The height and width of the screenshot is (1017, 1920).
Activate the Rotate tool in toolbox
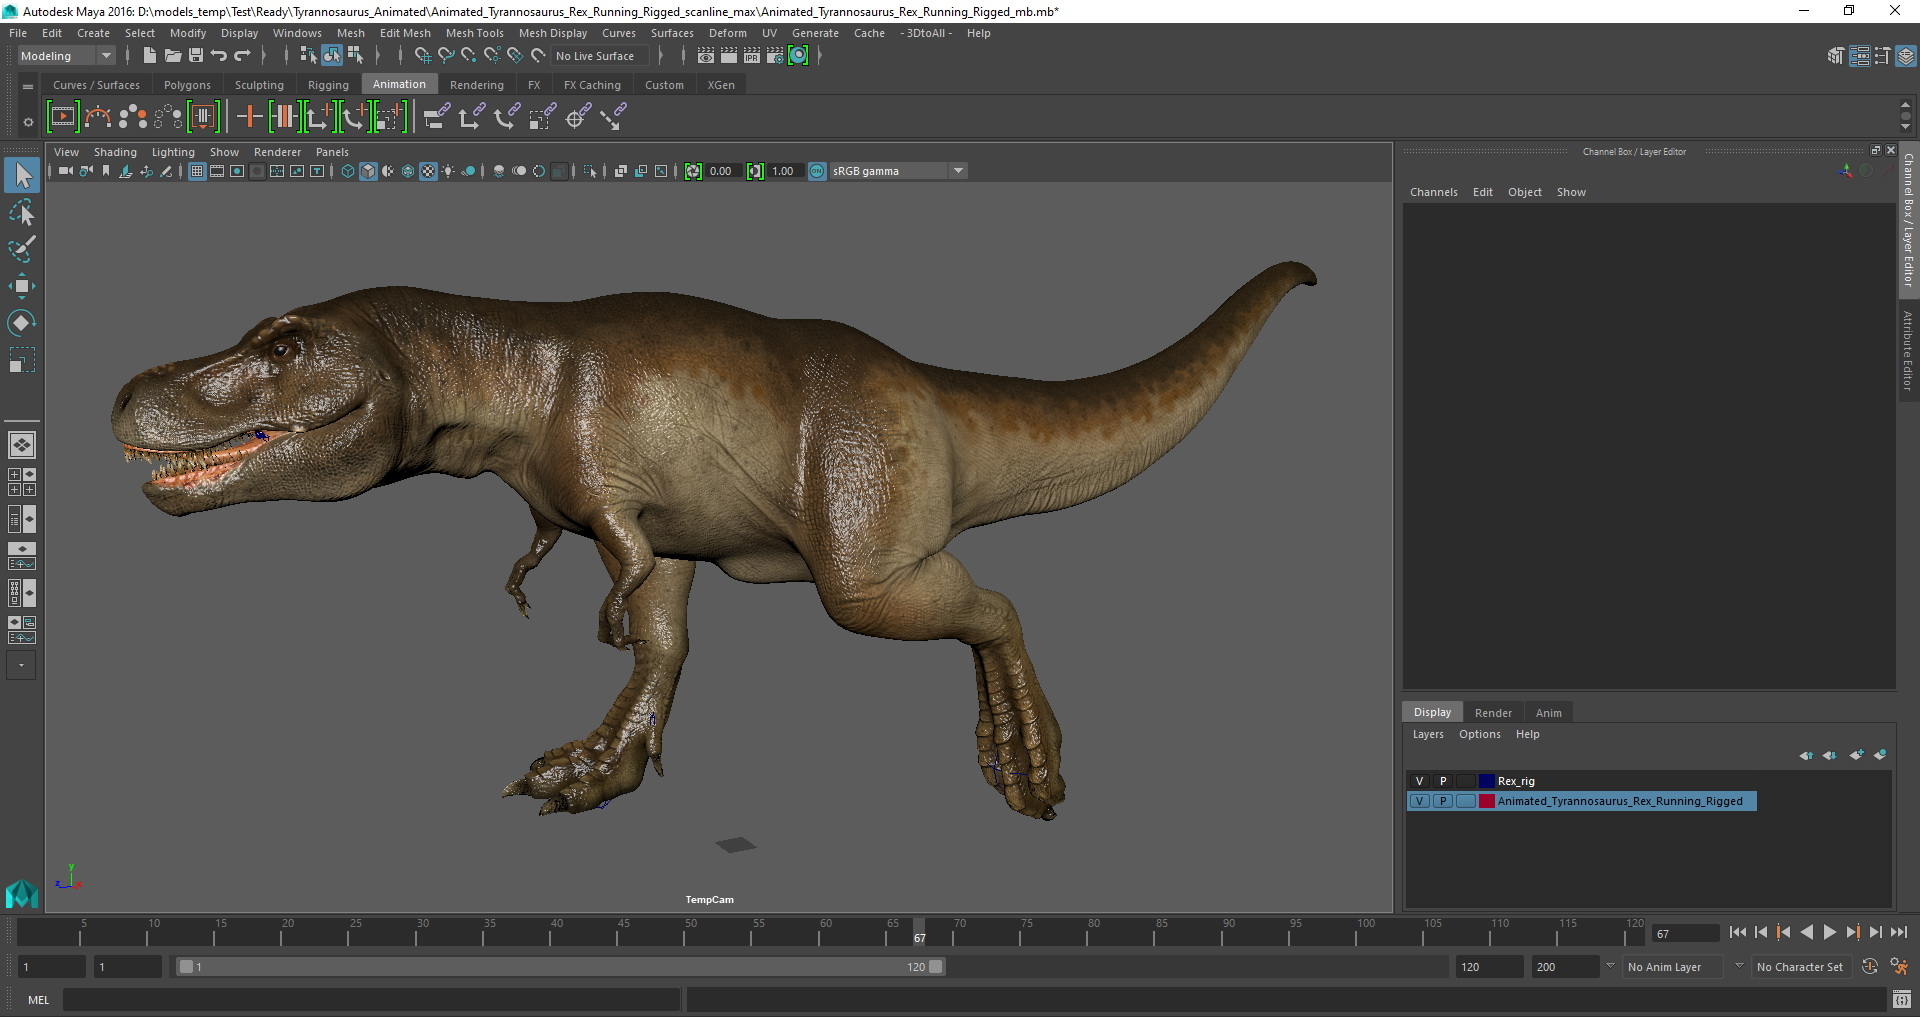tap(21, 322)
